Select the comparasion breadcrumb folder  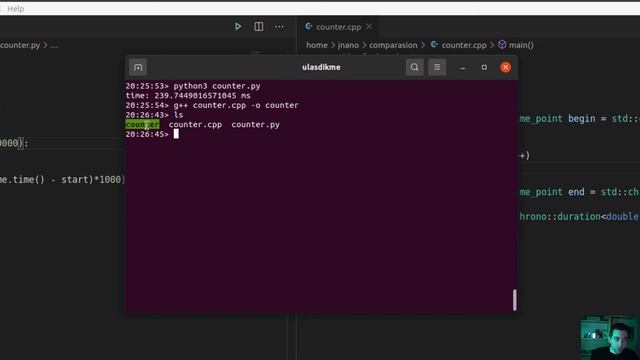(393, 45)
